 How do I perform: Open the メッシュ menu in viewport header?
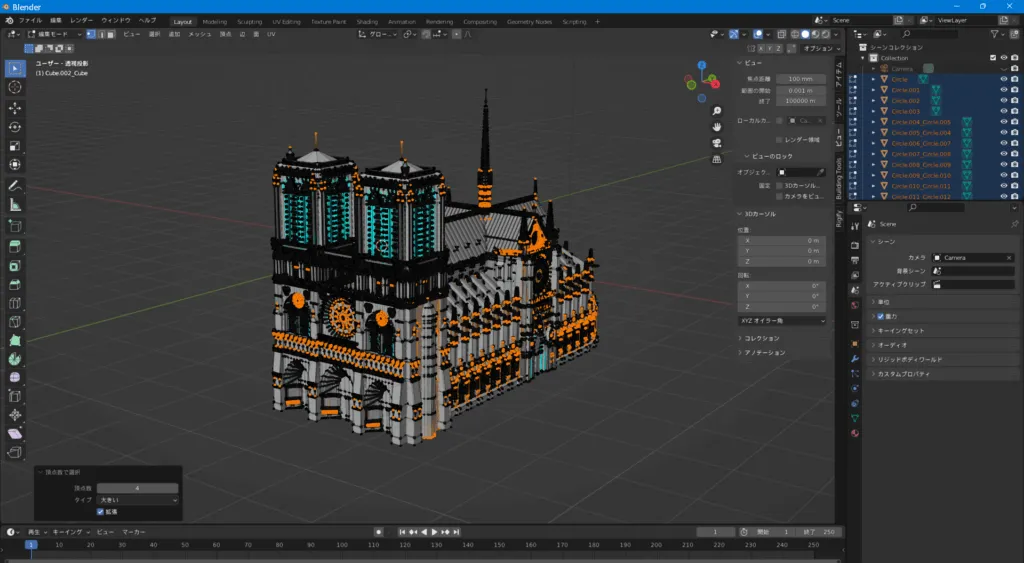click(x=199, y=34)
